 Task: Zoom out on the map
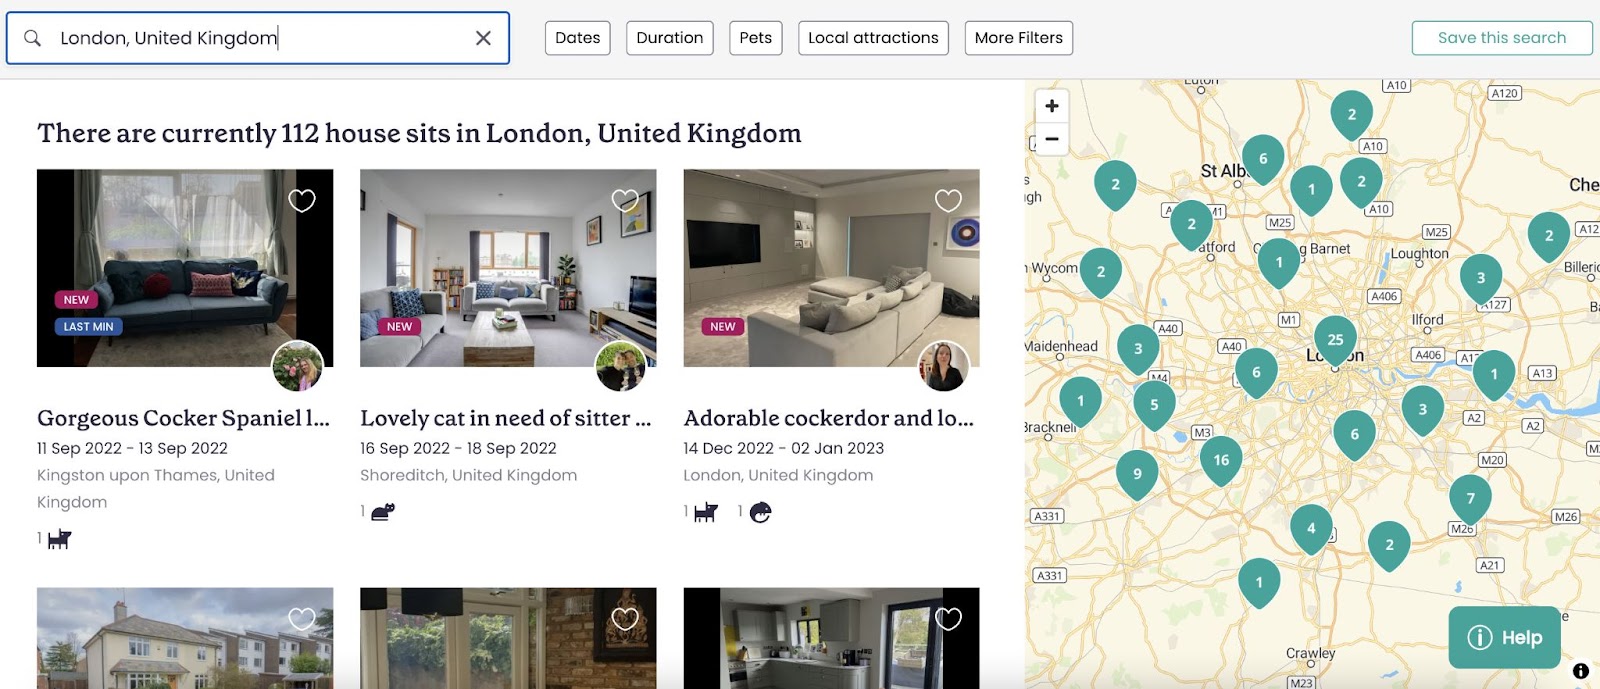(1052, 139)
